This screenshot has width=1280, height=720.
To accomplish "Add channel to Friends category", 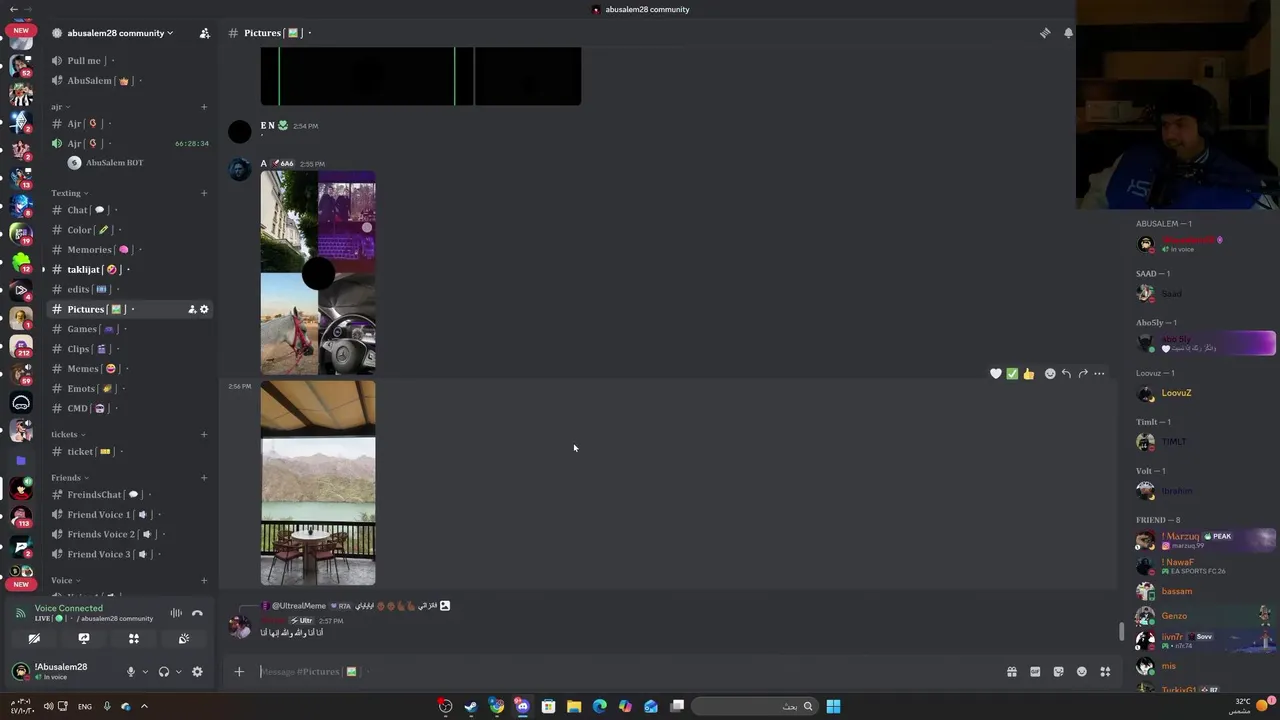I will pyautogui.click(x=204, y=477).
